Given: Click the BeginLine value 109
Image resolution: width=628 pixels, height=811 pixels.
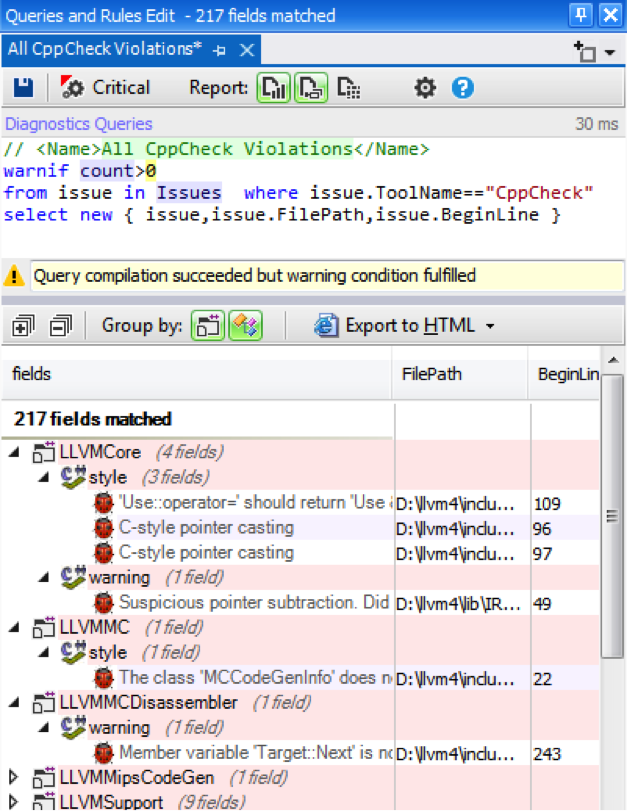Looking at the screenshot, I should pyautogui.click(x=547, y=504).
